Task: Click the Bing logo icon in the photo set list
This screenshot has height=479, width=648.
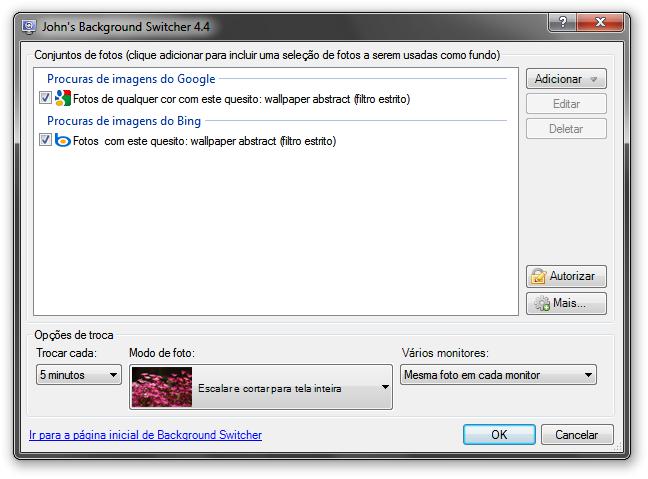Action: (63, 141)
